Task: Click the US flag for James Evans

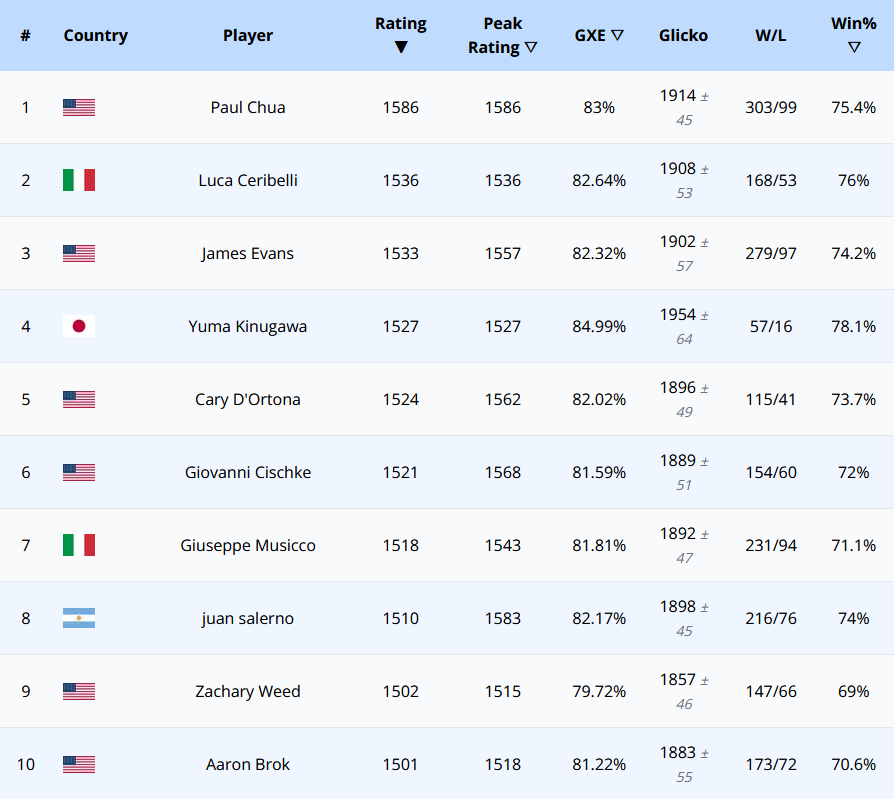Action: pos(79,253)
